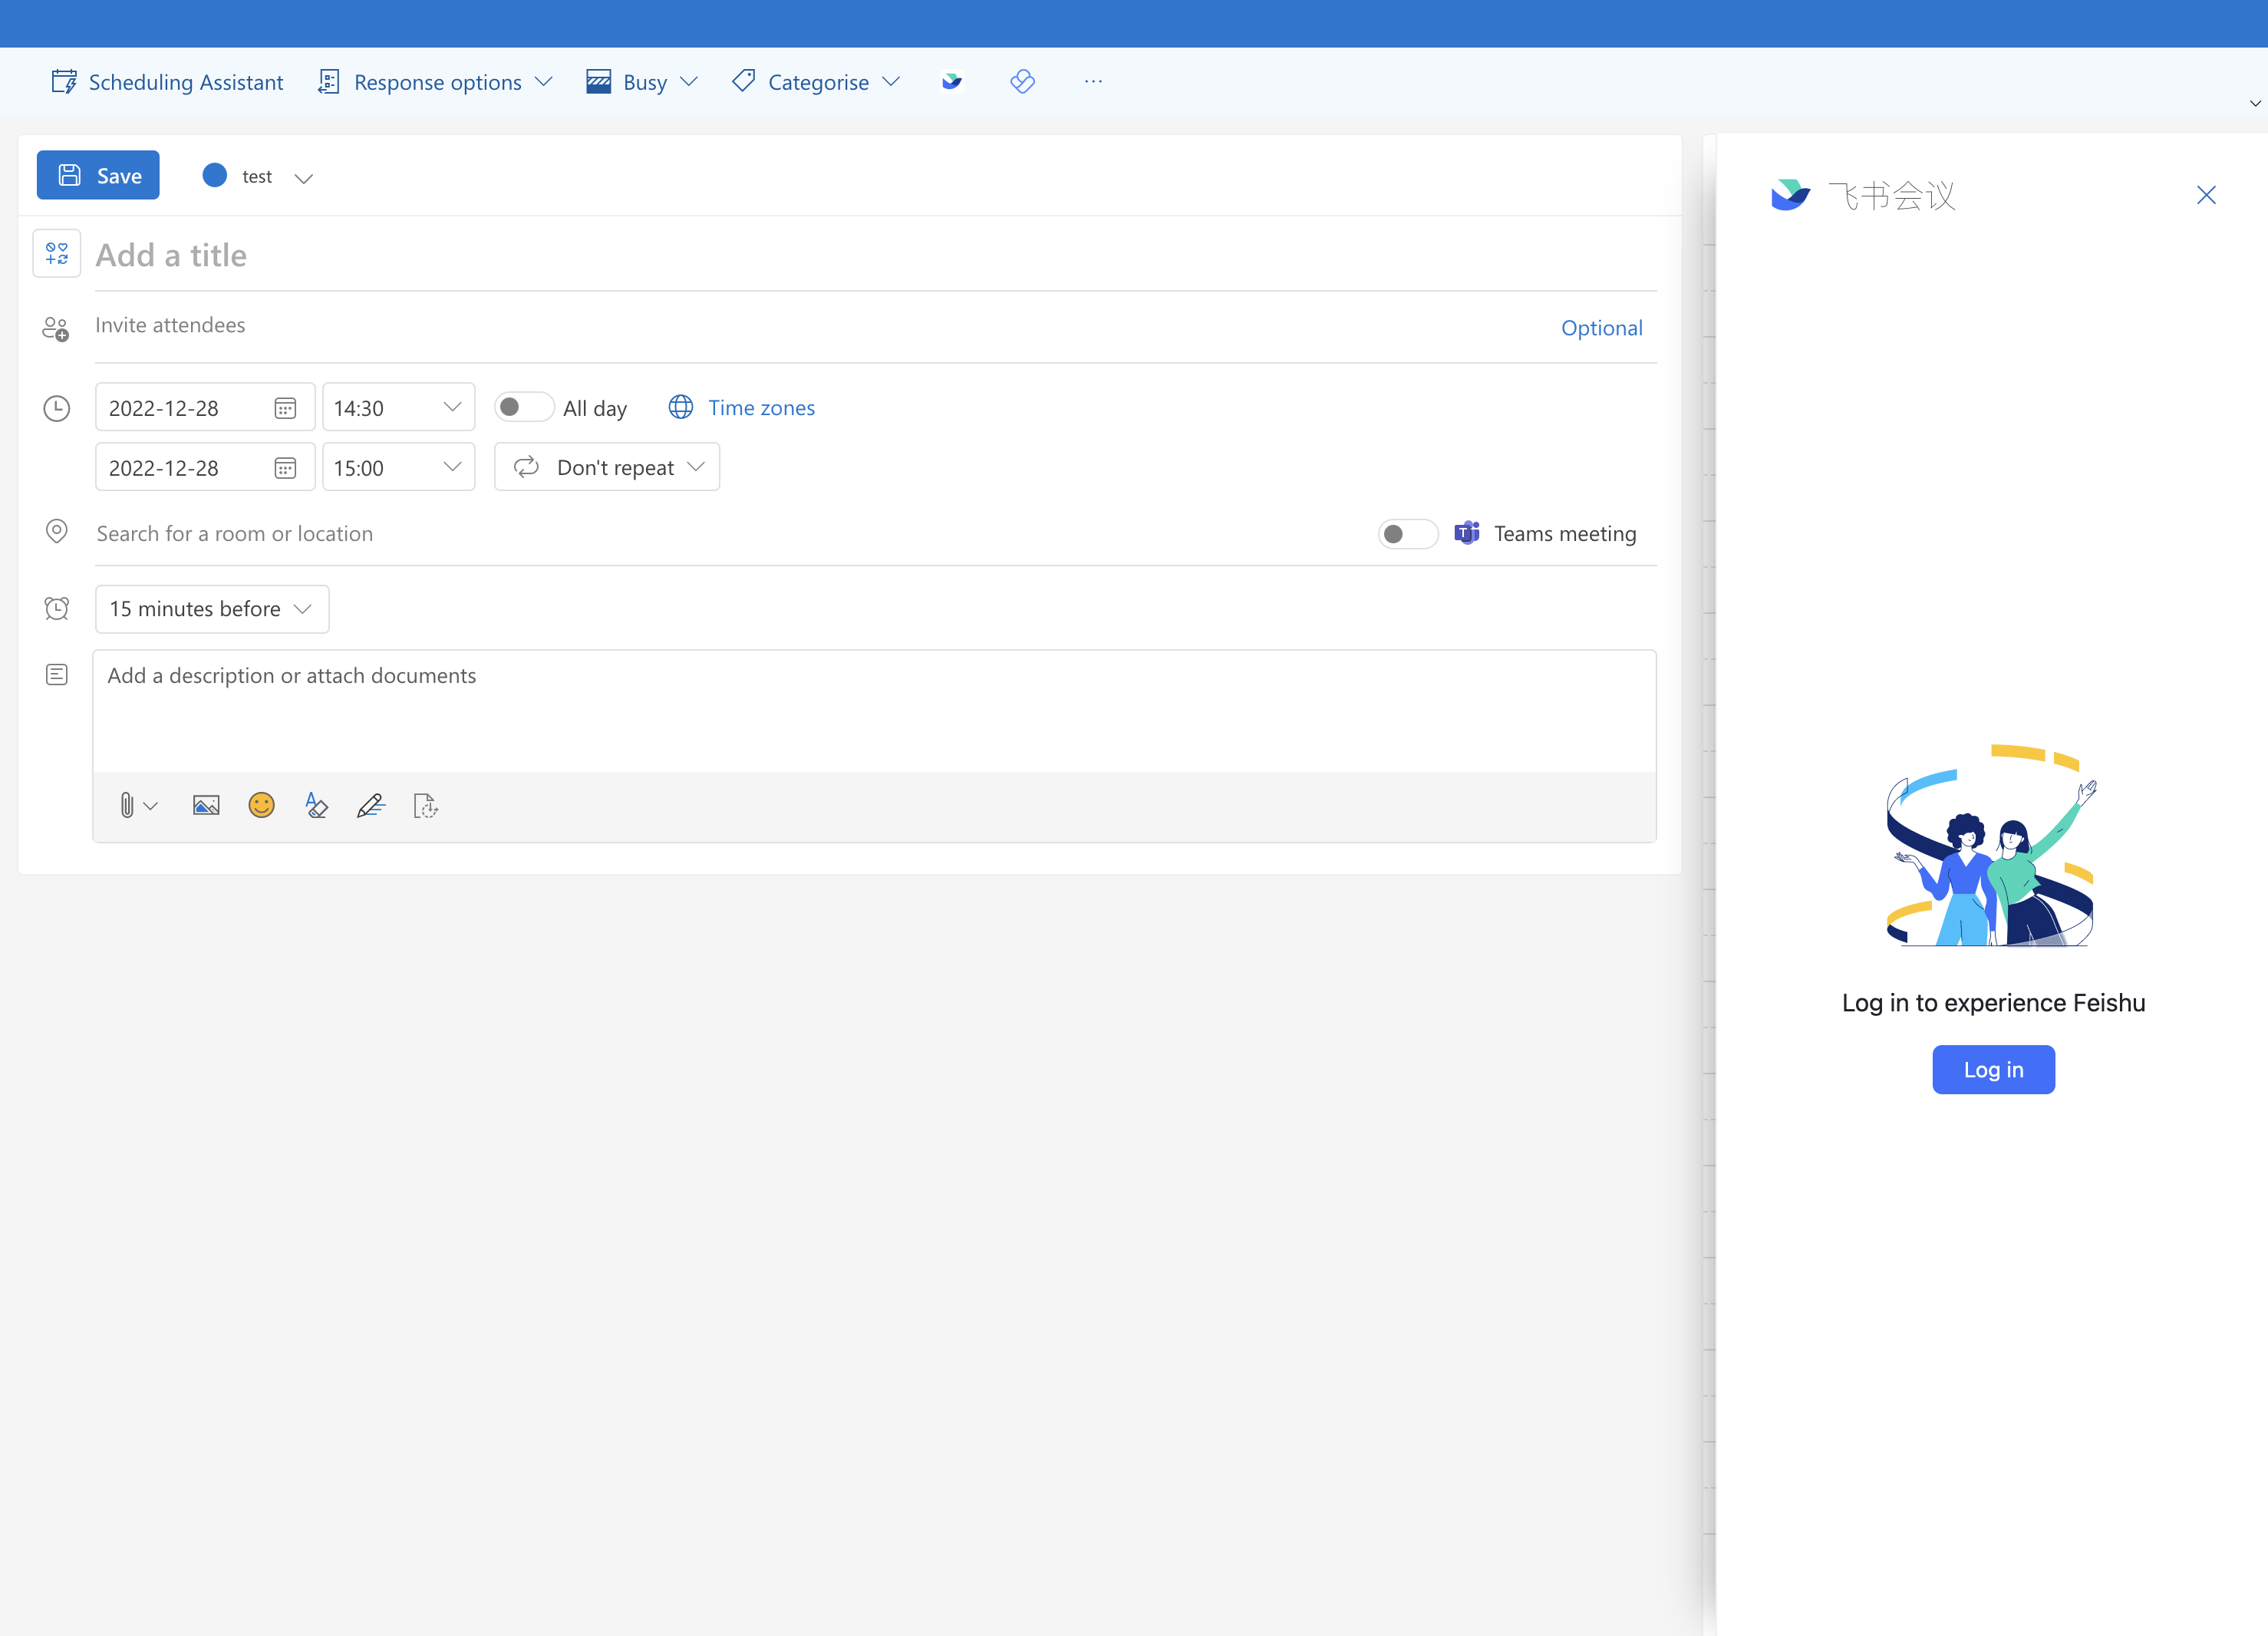Expand the attachment options chevron

[151, 805]
